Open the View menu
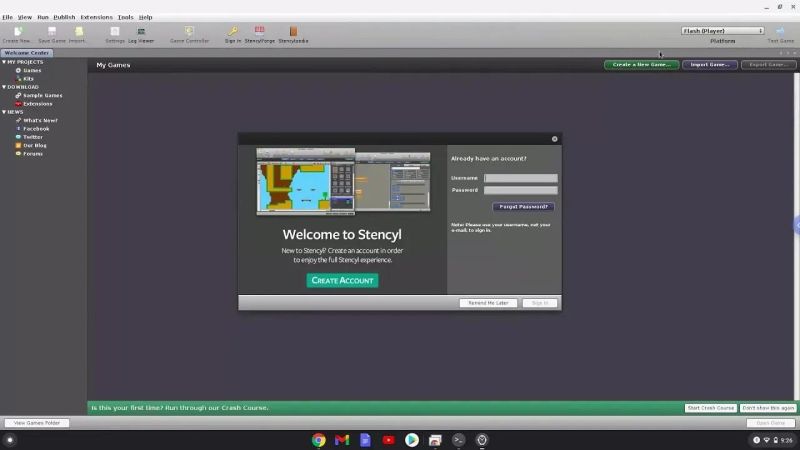Viewport: 800px width, 450px height. pyautogui.click(x=24, y=17)
